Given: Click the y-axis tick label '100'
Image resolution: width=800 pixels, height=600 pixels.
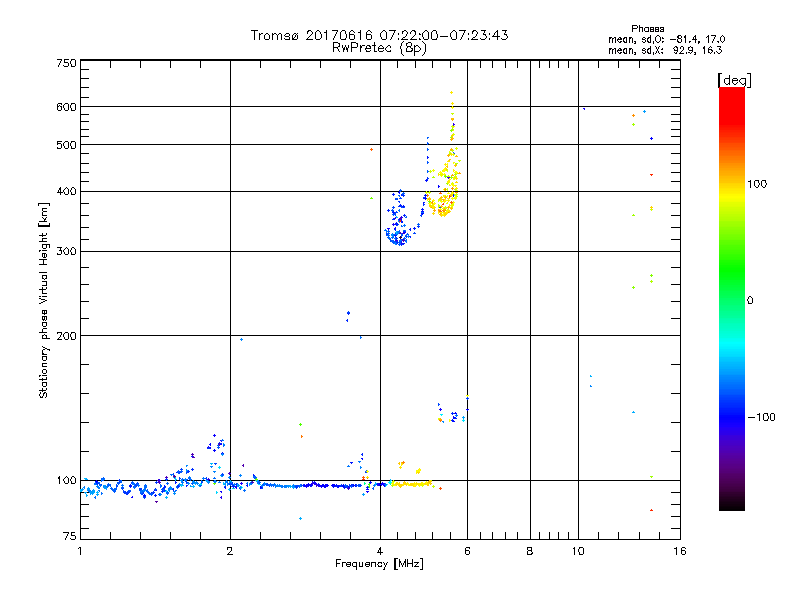Looking at the screenshot, I should (x=66, y=480).
